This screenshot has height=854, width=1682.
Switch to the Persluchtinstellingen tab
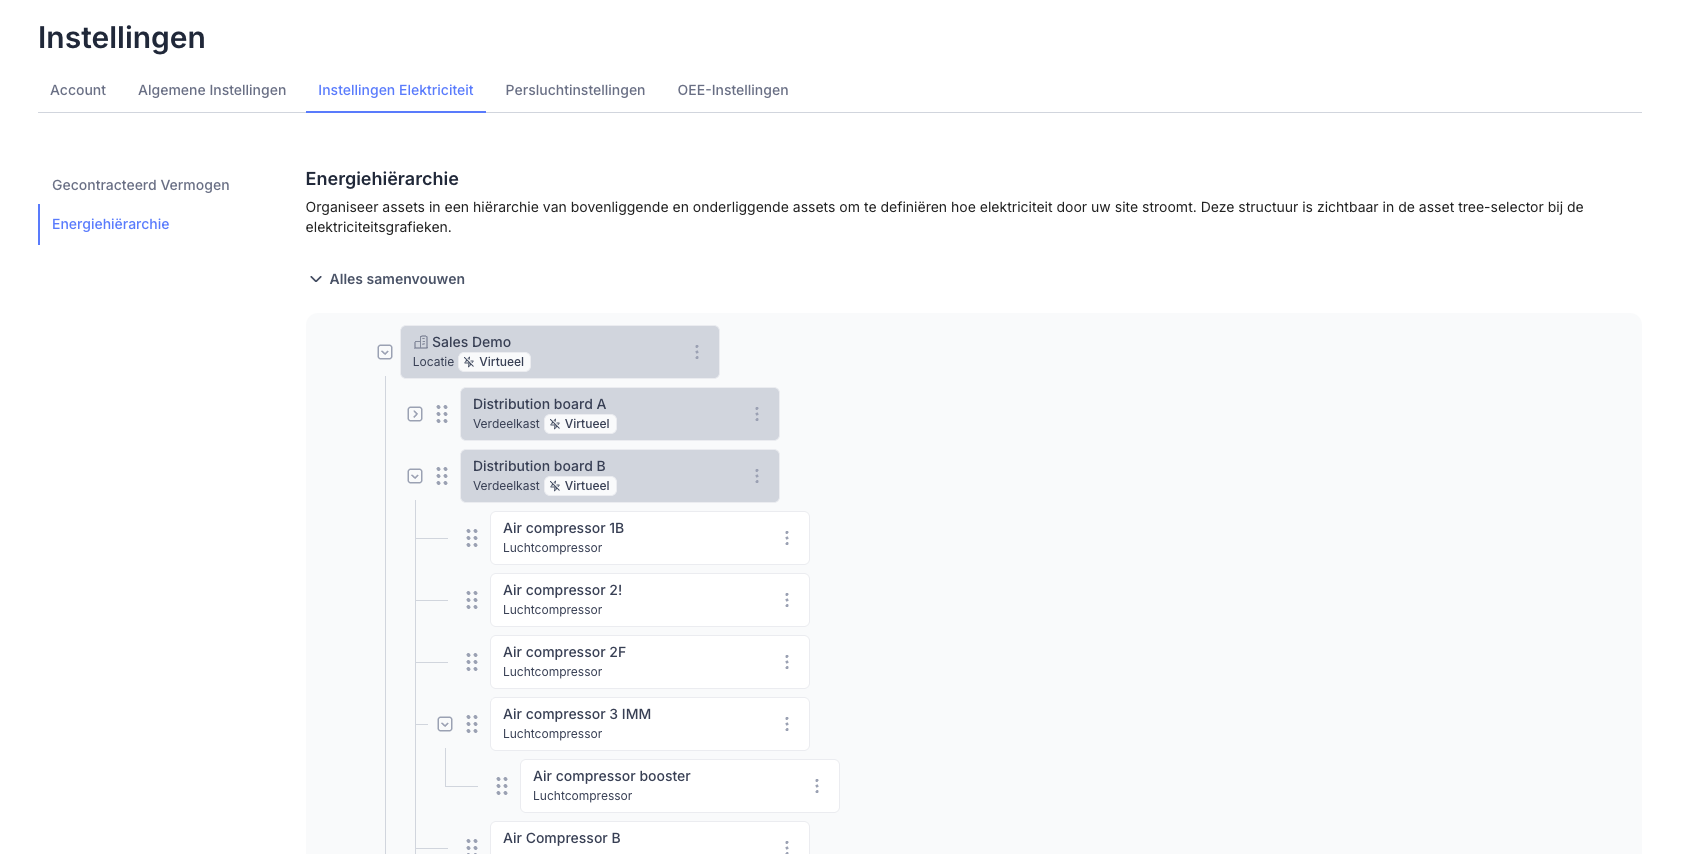coord(575,90)
